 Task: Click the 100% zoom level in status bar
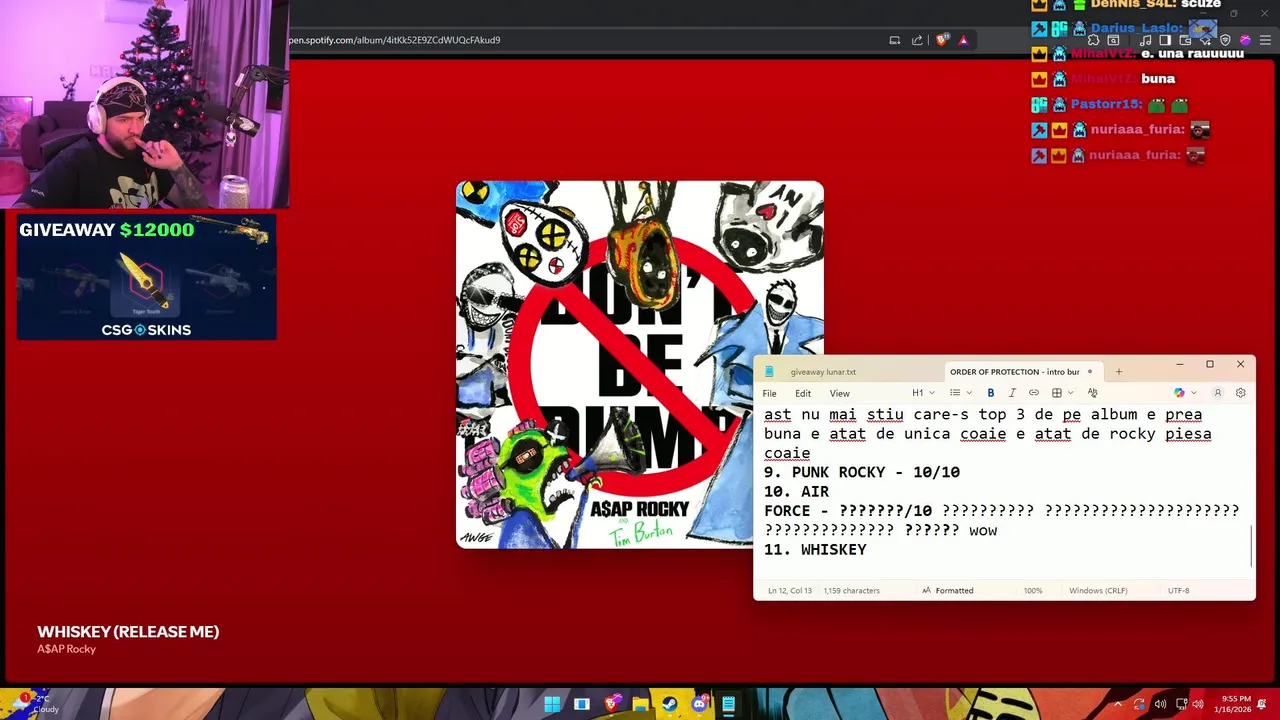point(1033,591)
